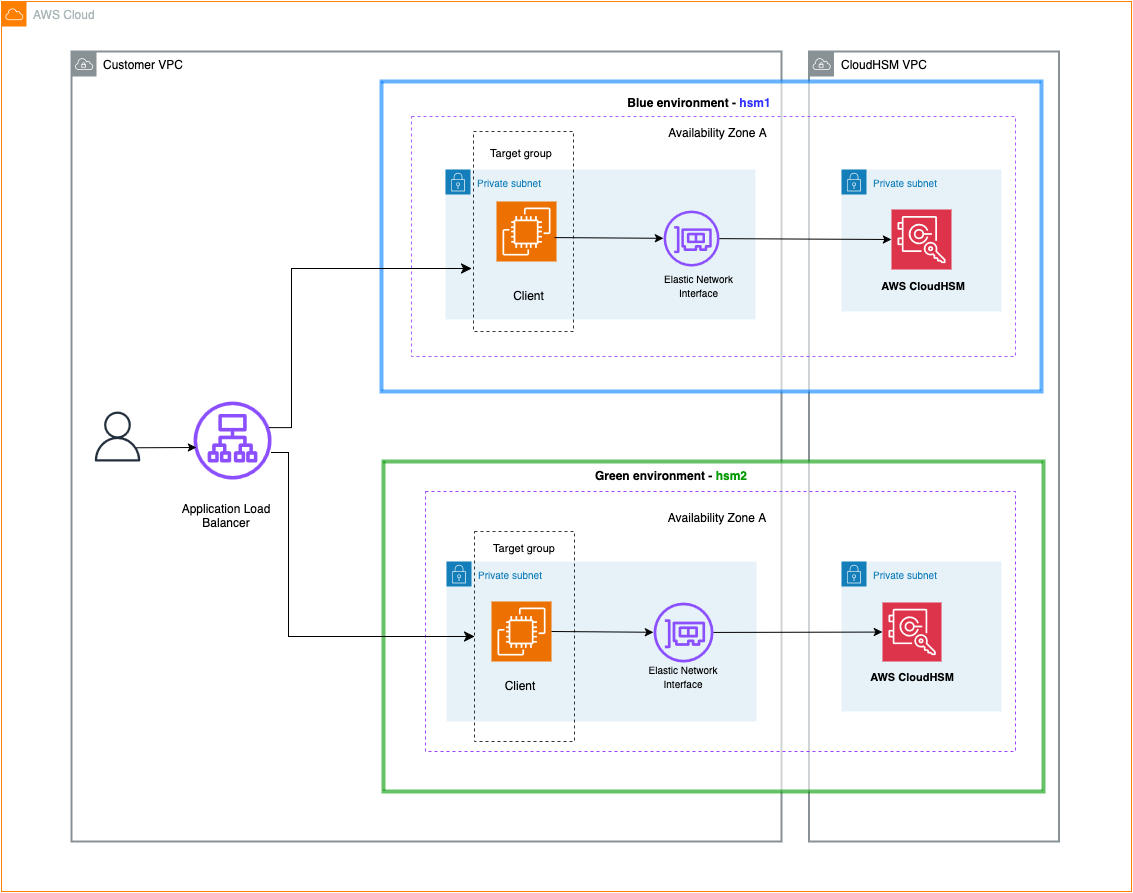Select 'Private subnet' label beside Blue environment client
1133x893 pixels.
click(509, 184)
